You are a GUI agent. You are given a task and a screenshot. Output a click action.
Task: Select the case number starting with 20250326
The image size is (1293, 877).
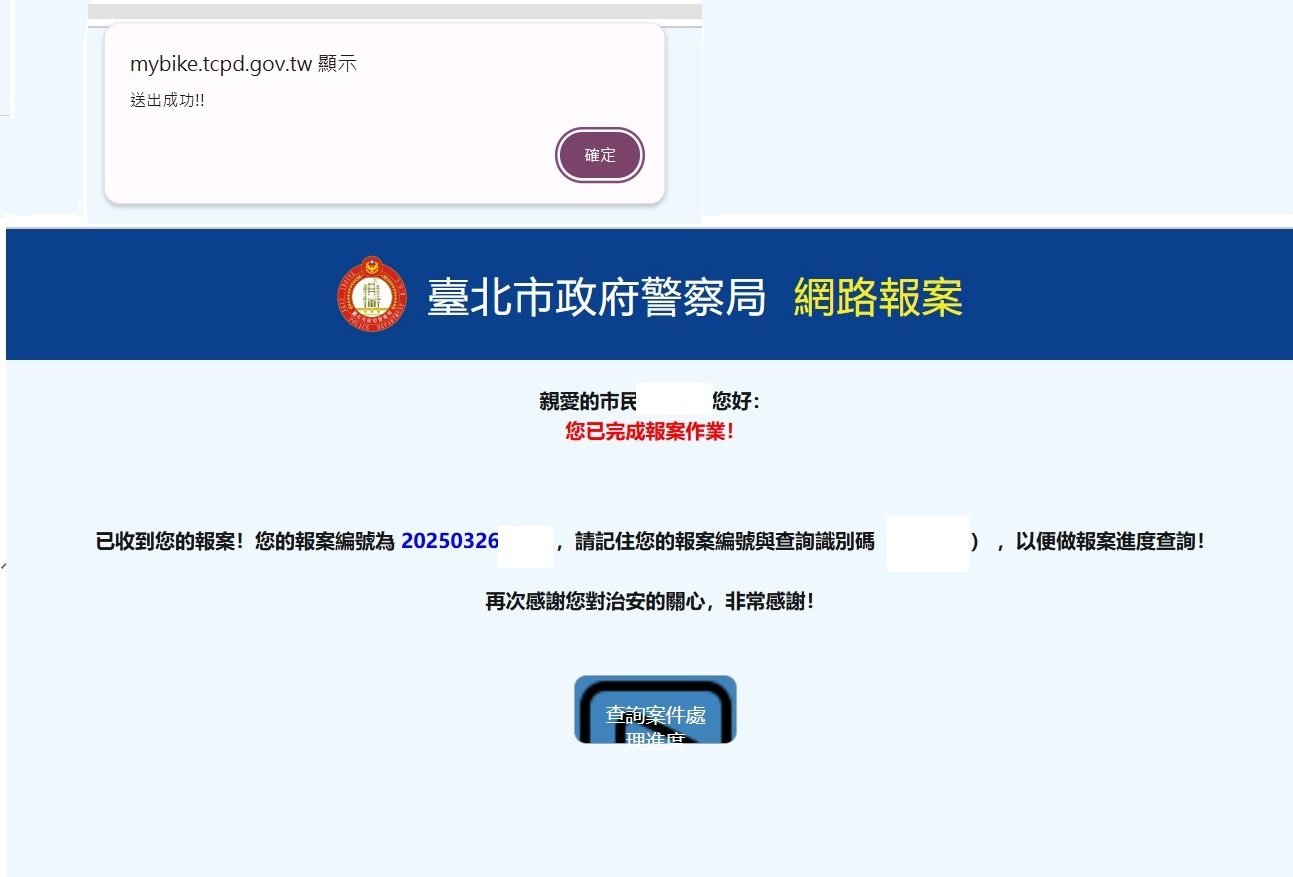450,542
